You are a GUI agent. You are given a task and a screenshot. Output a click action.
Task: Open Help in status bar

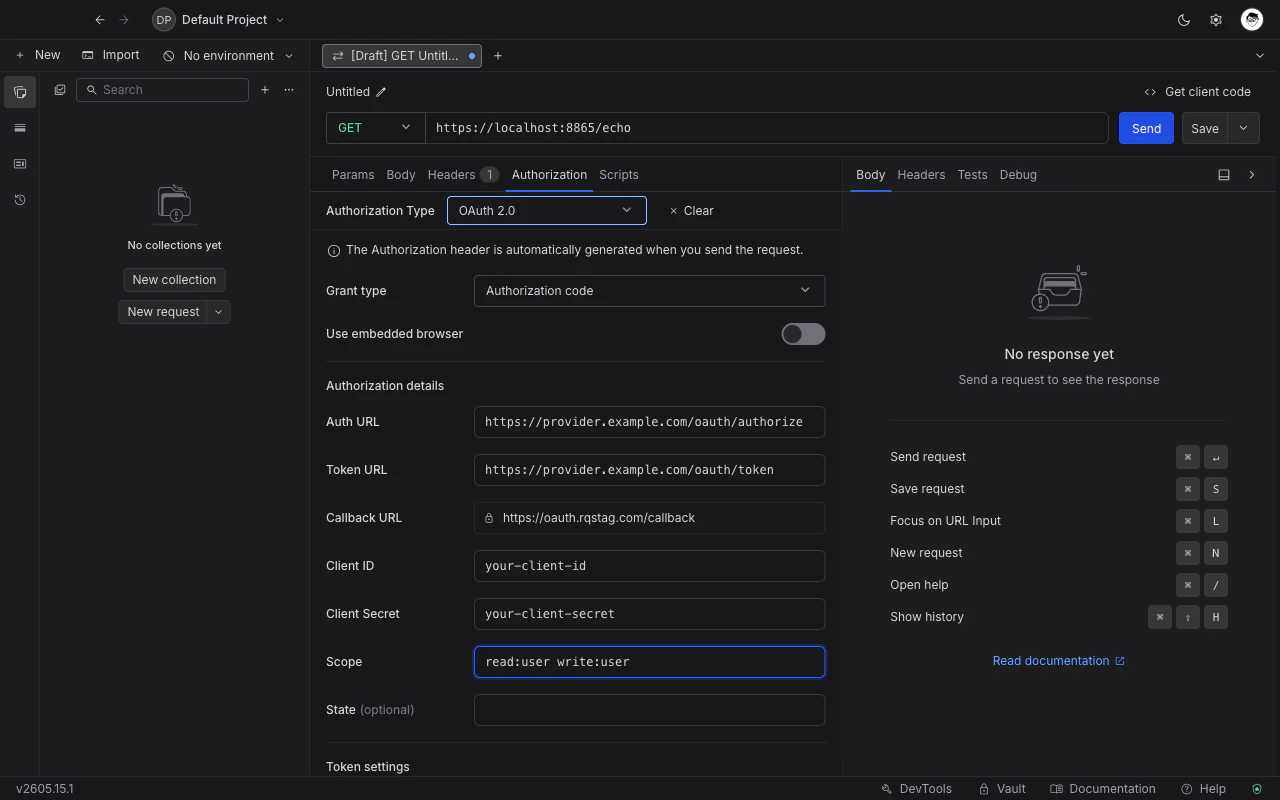[1203, 789]
